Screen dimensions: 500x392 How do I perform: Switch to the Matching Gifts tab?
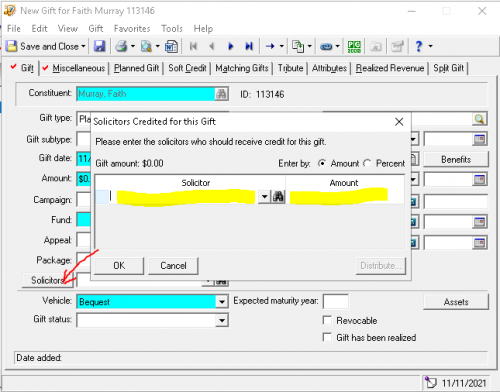(x=242, y=68)
